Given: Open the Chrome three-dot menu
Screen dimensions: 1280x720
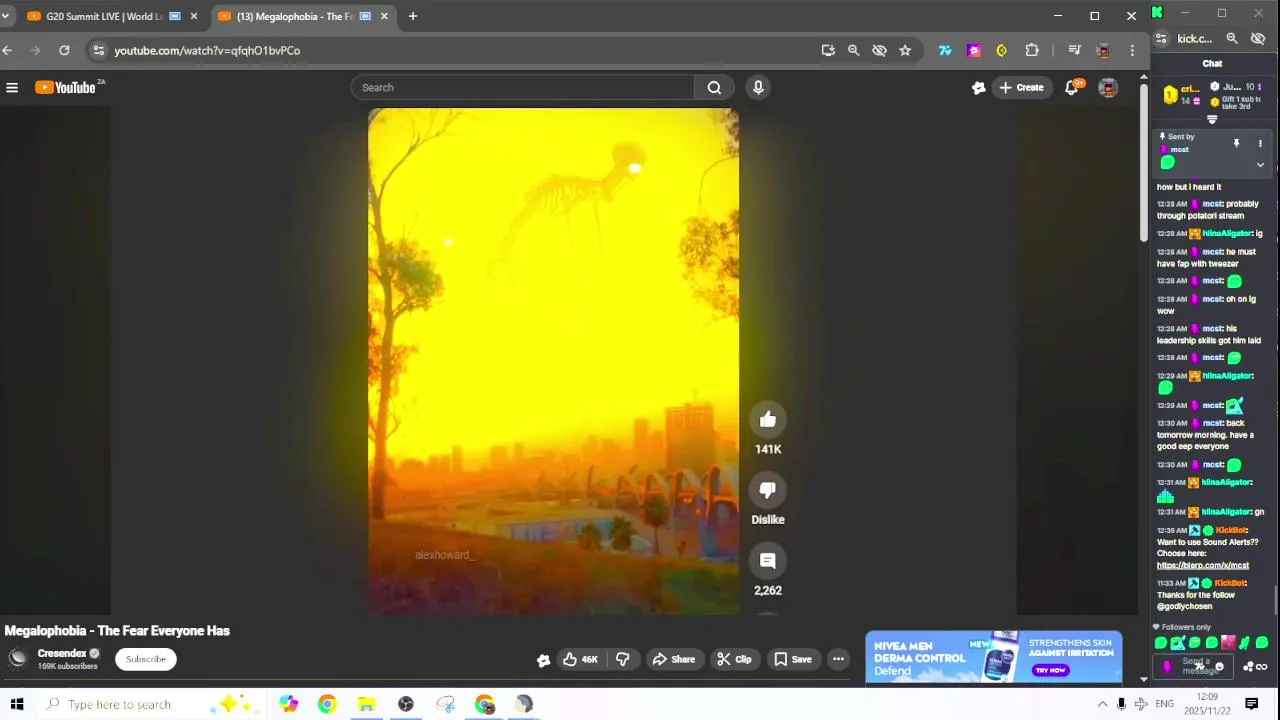Looking at the screenshot, I should (x=1132, y=50).
